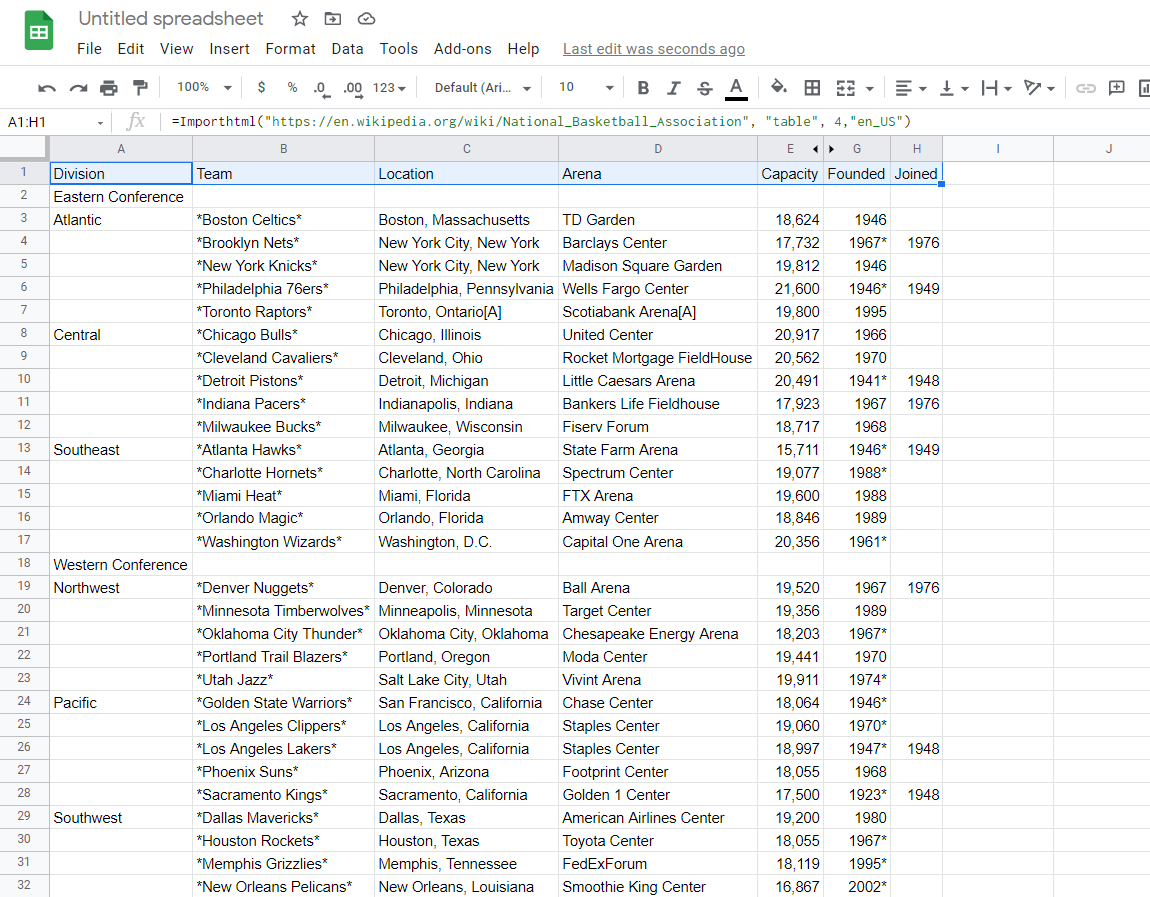This screenshot has width=1150, height=897.
Task: Rename the Untitled spreadsheet title
Action: pos(171,18)
